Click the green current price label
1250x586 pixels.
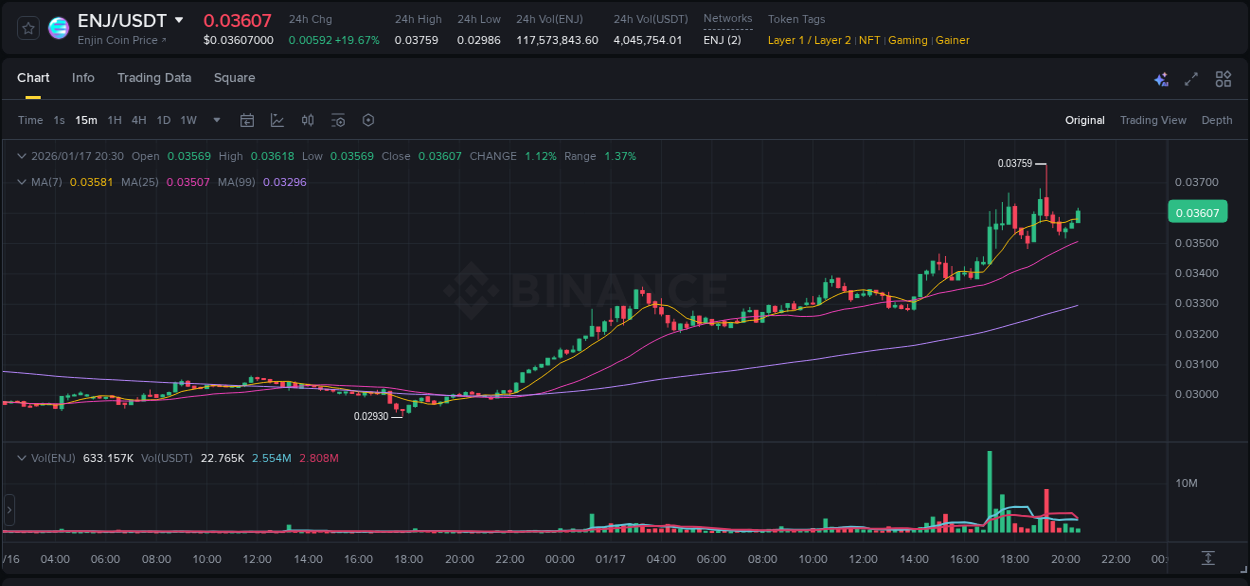coord(1196,212)
